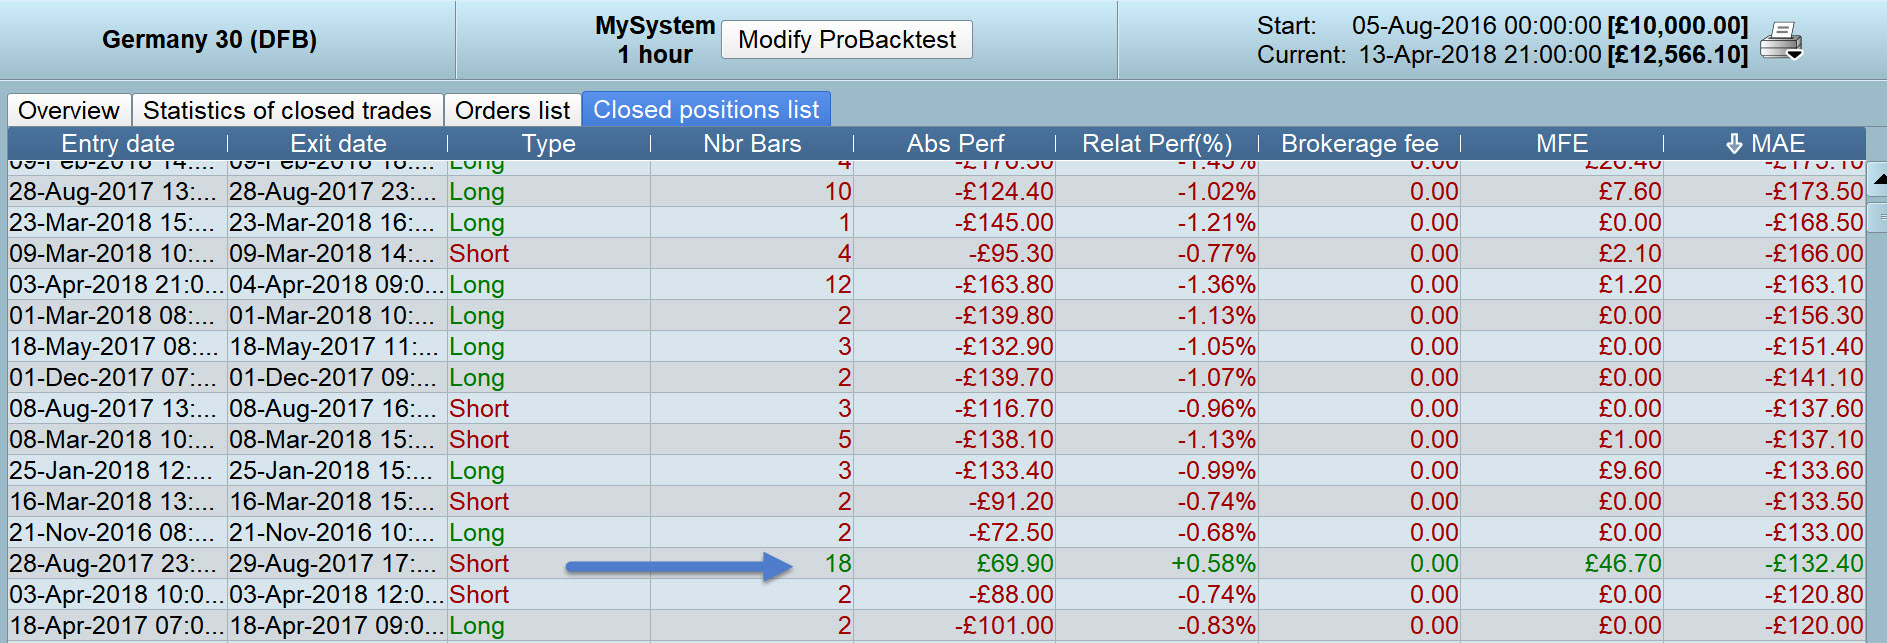Sort by Brokerage fee column
1887x643 pixels.
pyautogui.click(x=1360, y=144)
